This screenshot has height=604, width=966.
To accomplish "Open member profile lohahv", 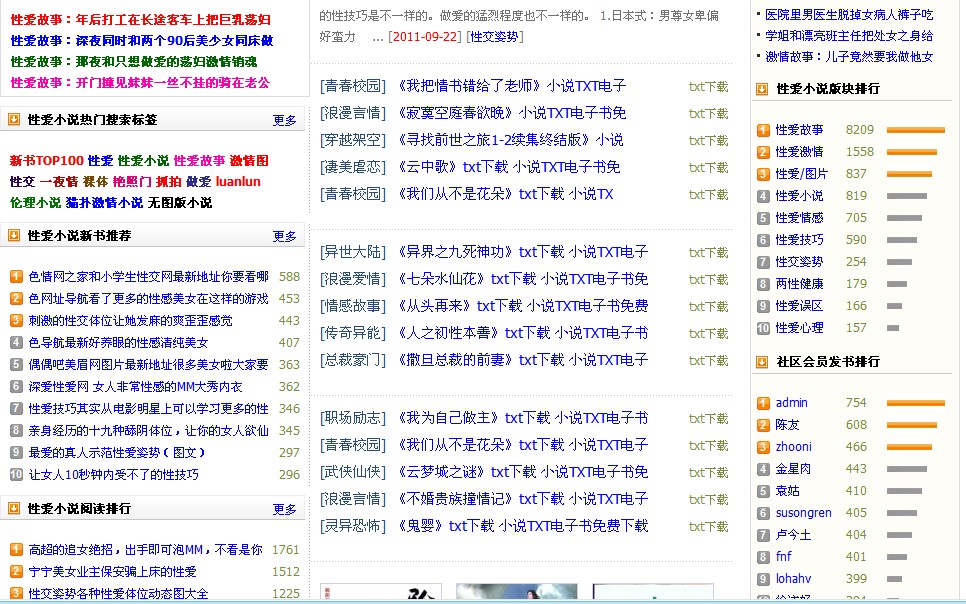I will [793, 579].
